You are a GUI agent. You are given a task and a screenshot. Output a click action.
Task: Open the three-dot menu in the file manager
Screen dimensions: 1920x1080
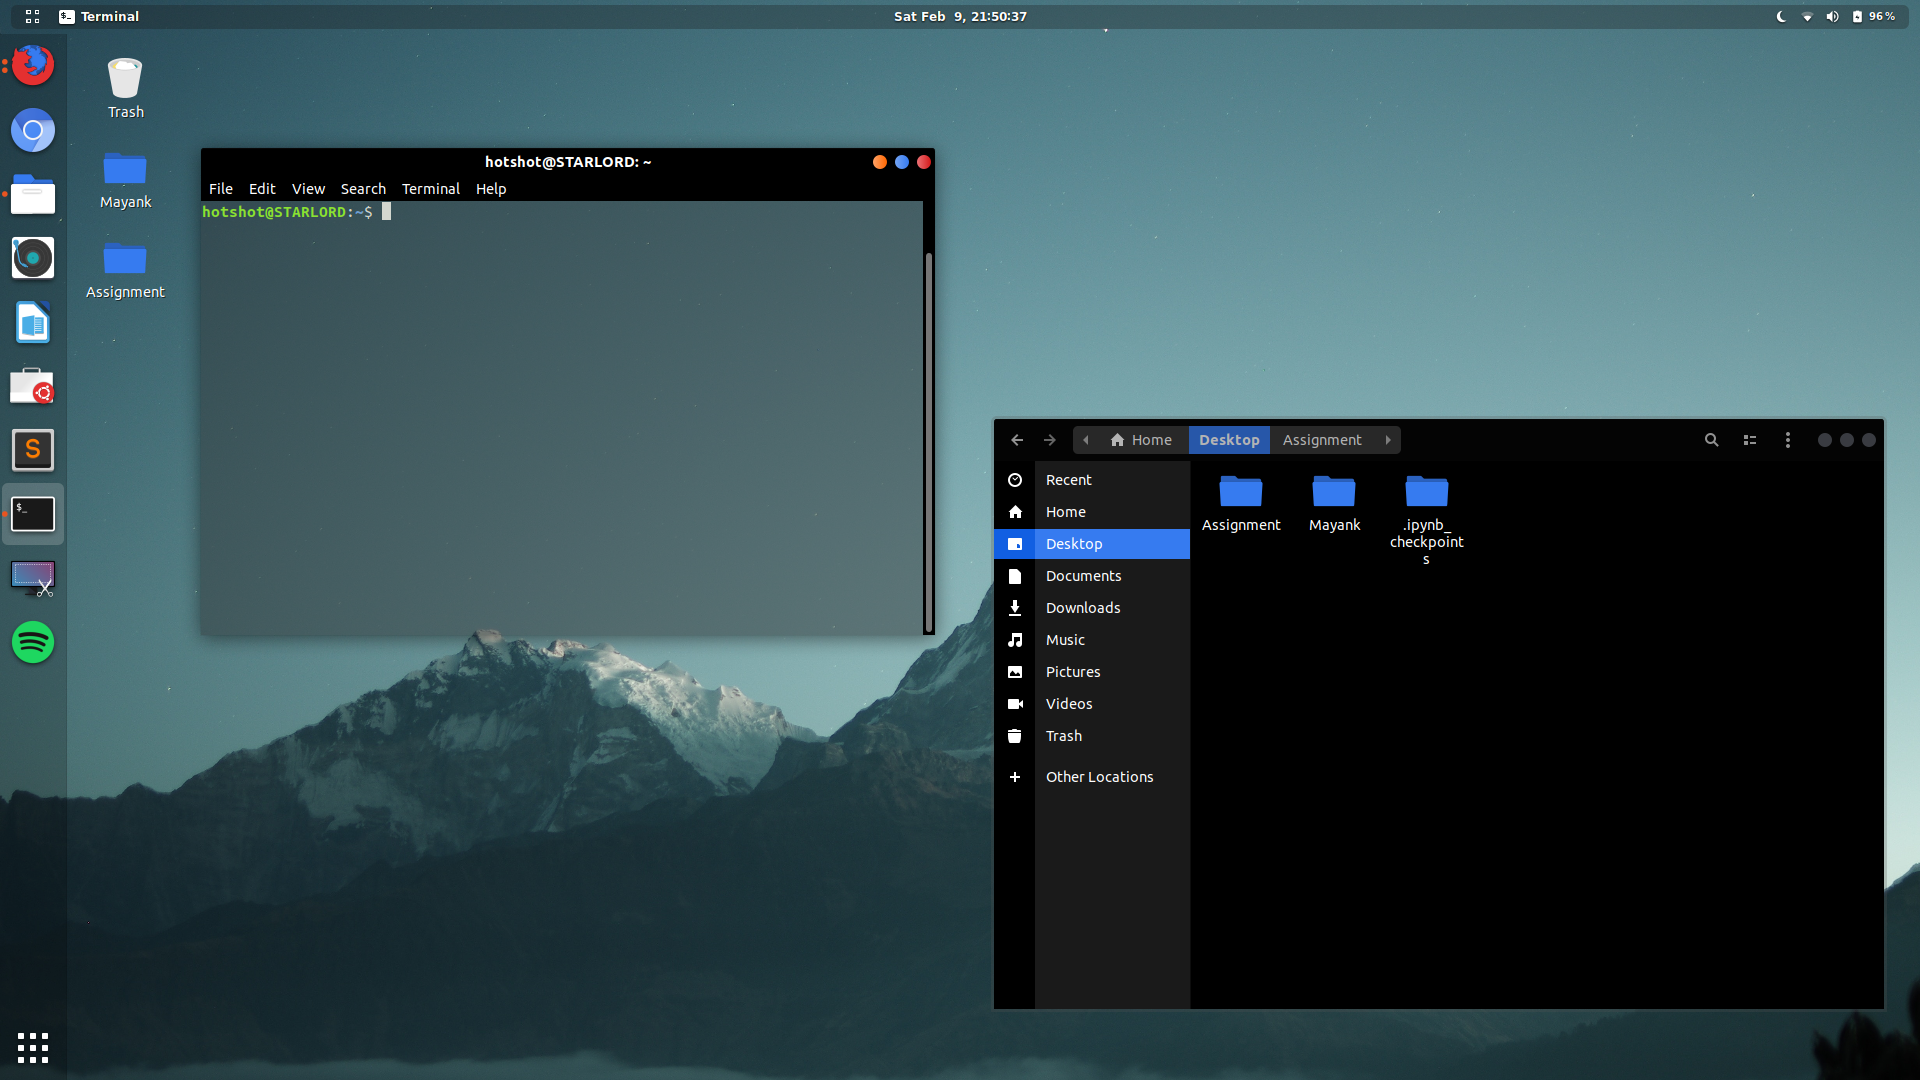point(1788,440)
